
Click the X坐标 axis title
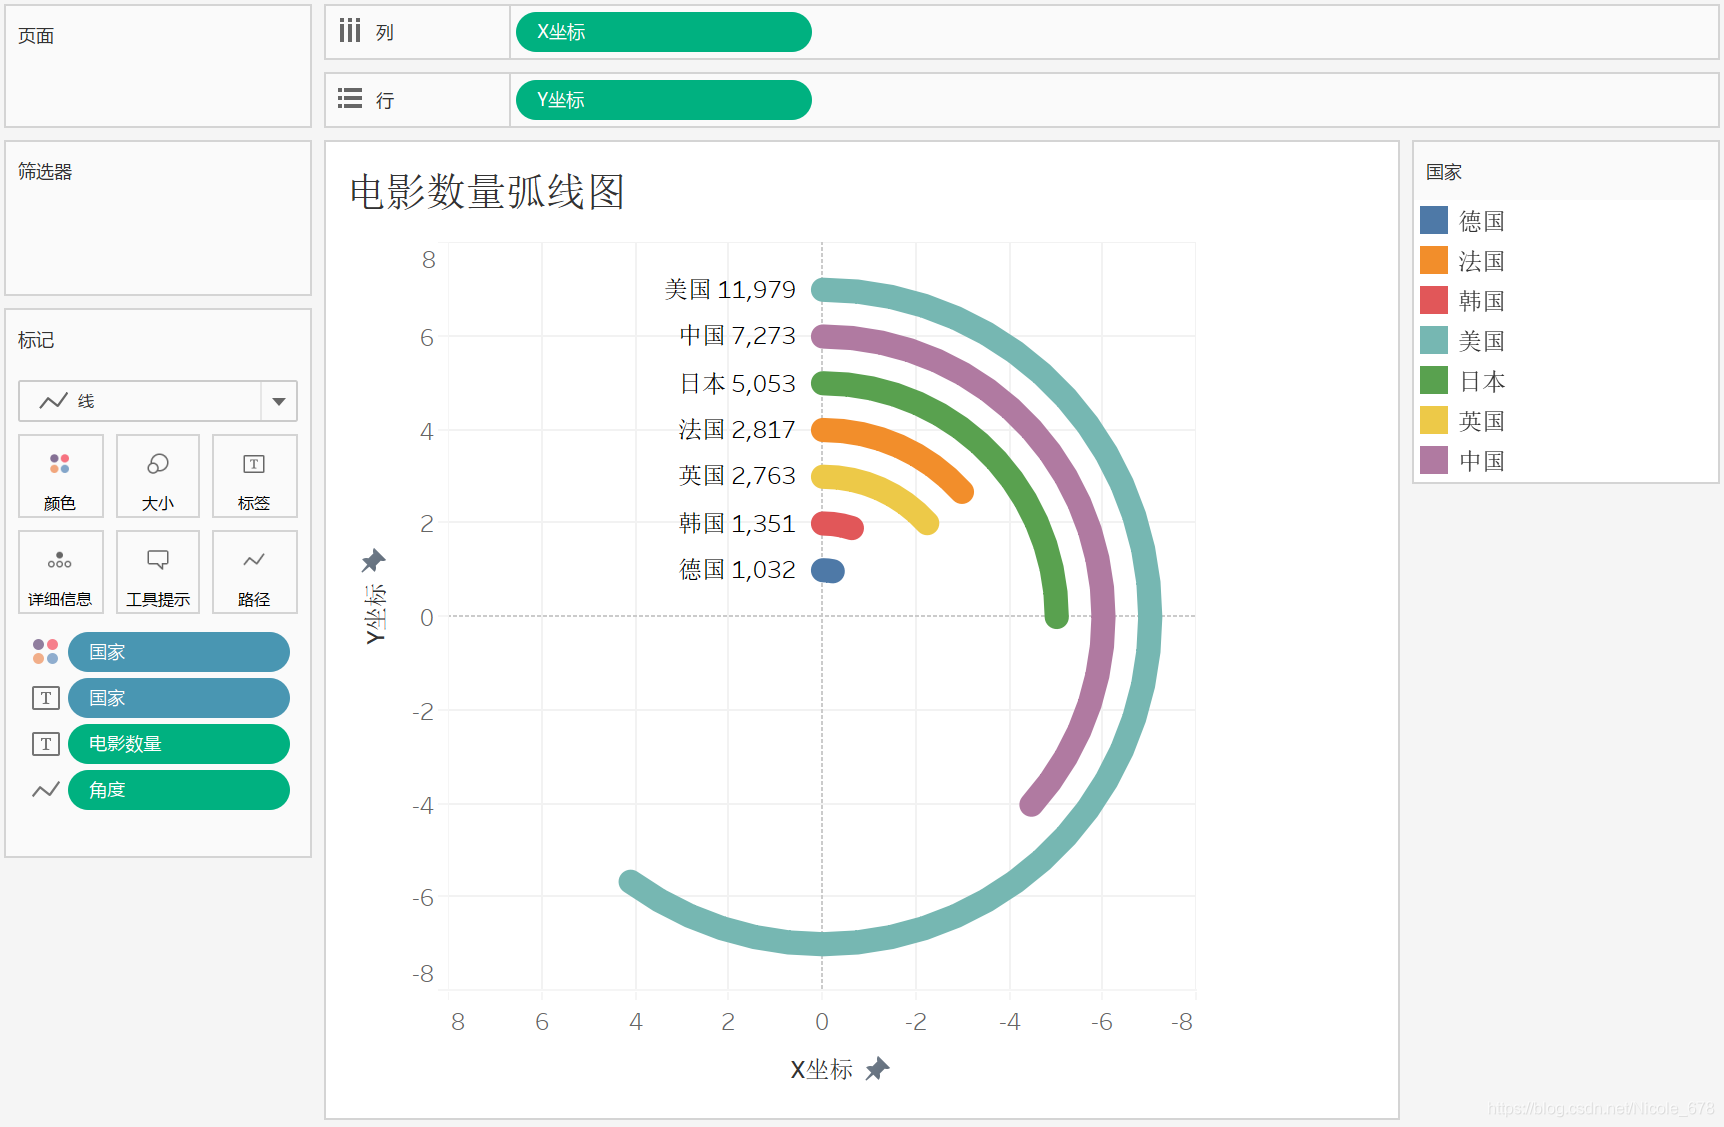coord(822,1069)
